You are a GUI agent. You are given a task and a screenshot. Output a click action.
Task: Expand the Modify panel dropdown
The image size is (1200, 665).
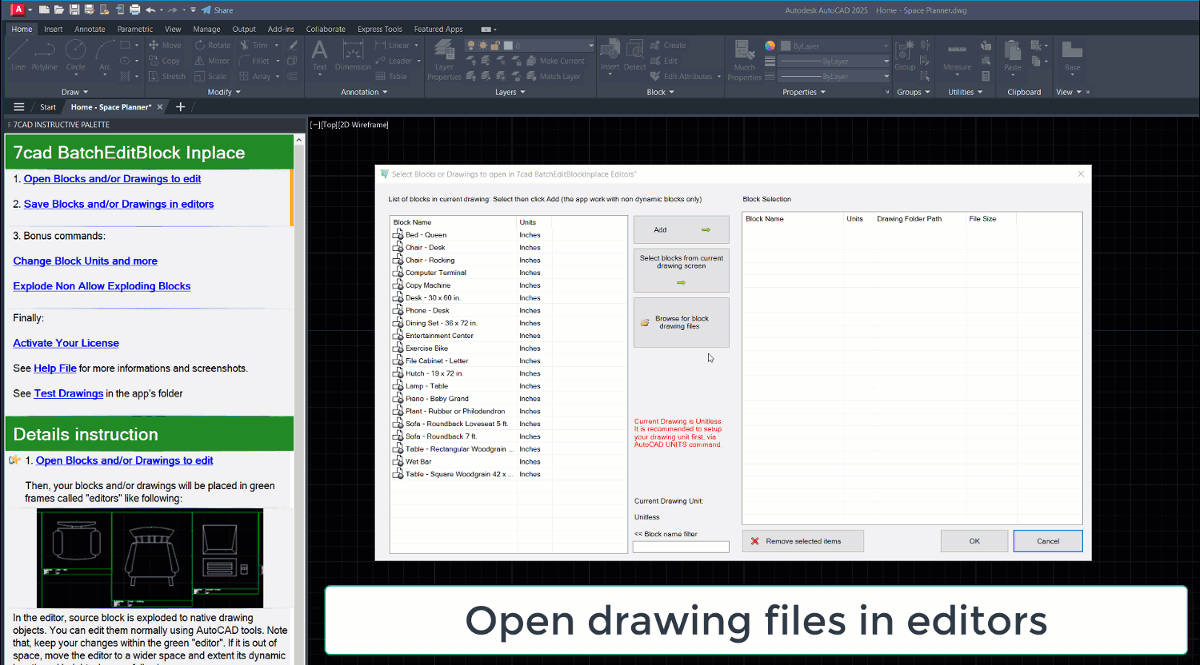click(223, 92)
